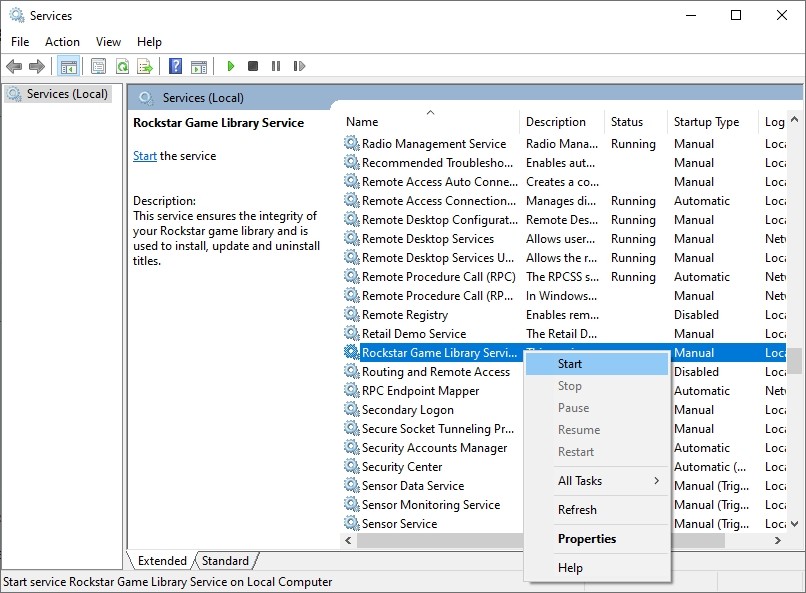Click gear icon beside Remote Registry
The height and width of the screenshot is (593, 806).
click(352, 314)
